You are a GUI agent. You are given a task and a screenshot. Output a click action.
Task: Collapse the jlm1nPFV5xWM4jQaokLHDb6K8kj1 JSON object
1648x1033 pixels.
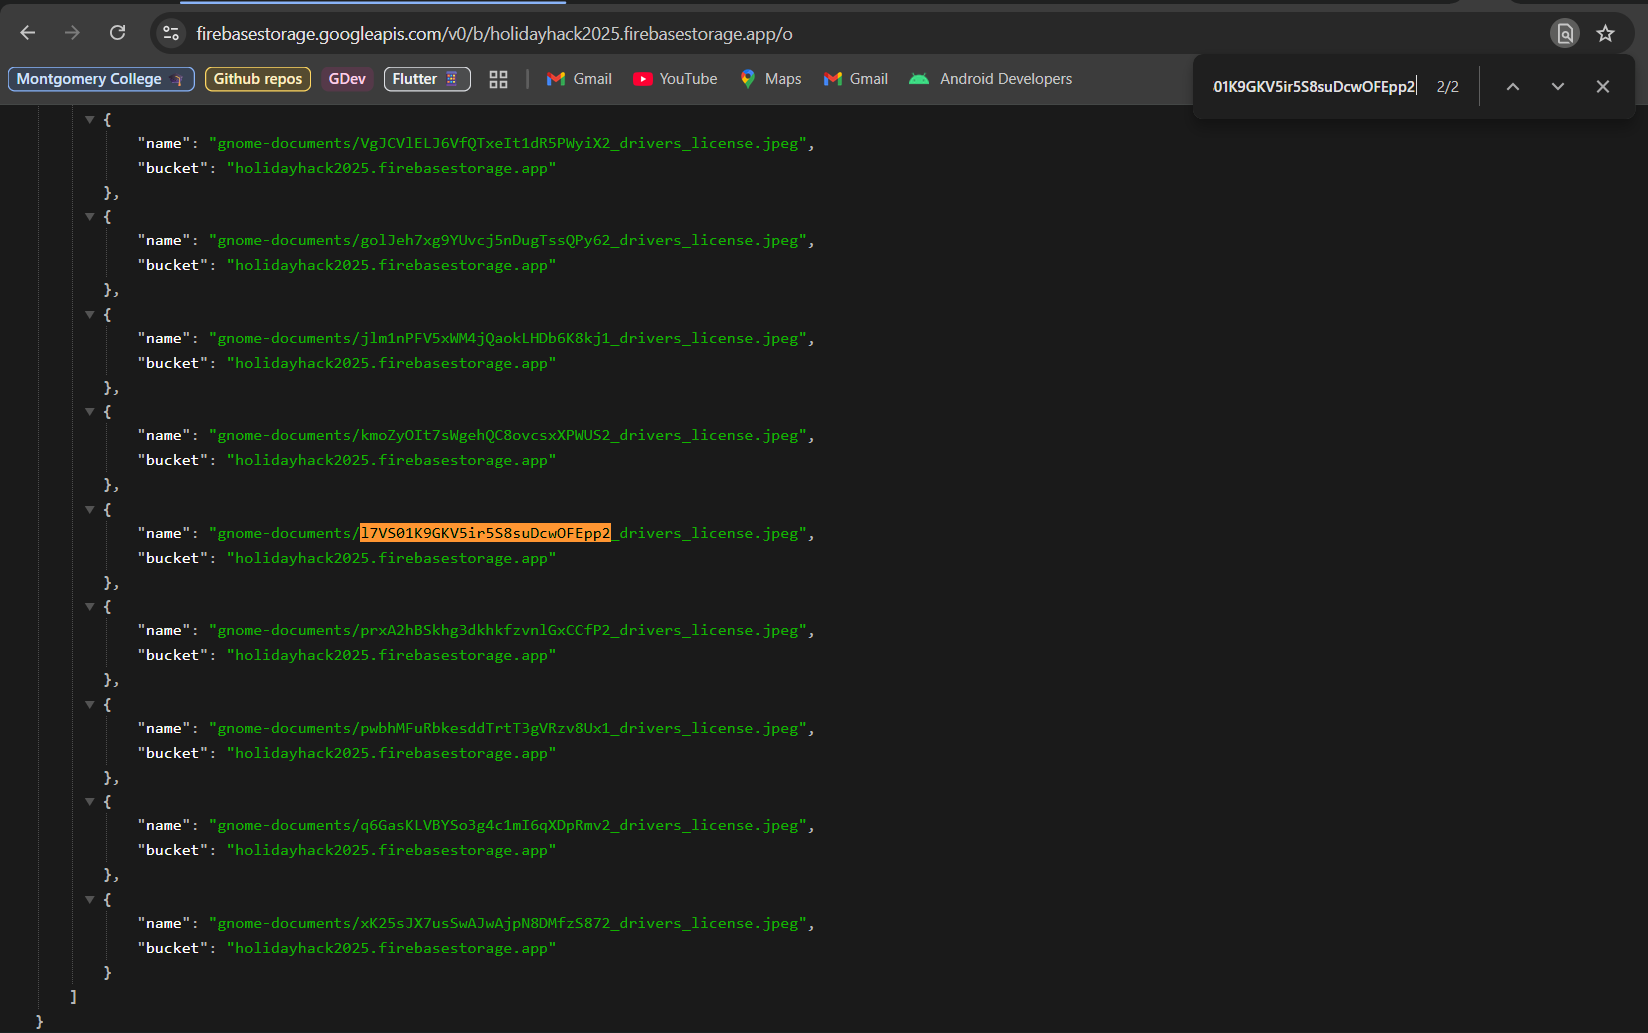coord(90,314)
